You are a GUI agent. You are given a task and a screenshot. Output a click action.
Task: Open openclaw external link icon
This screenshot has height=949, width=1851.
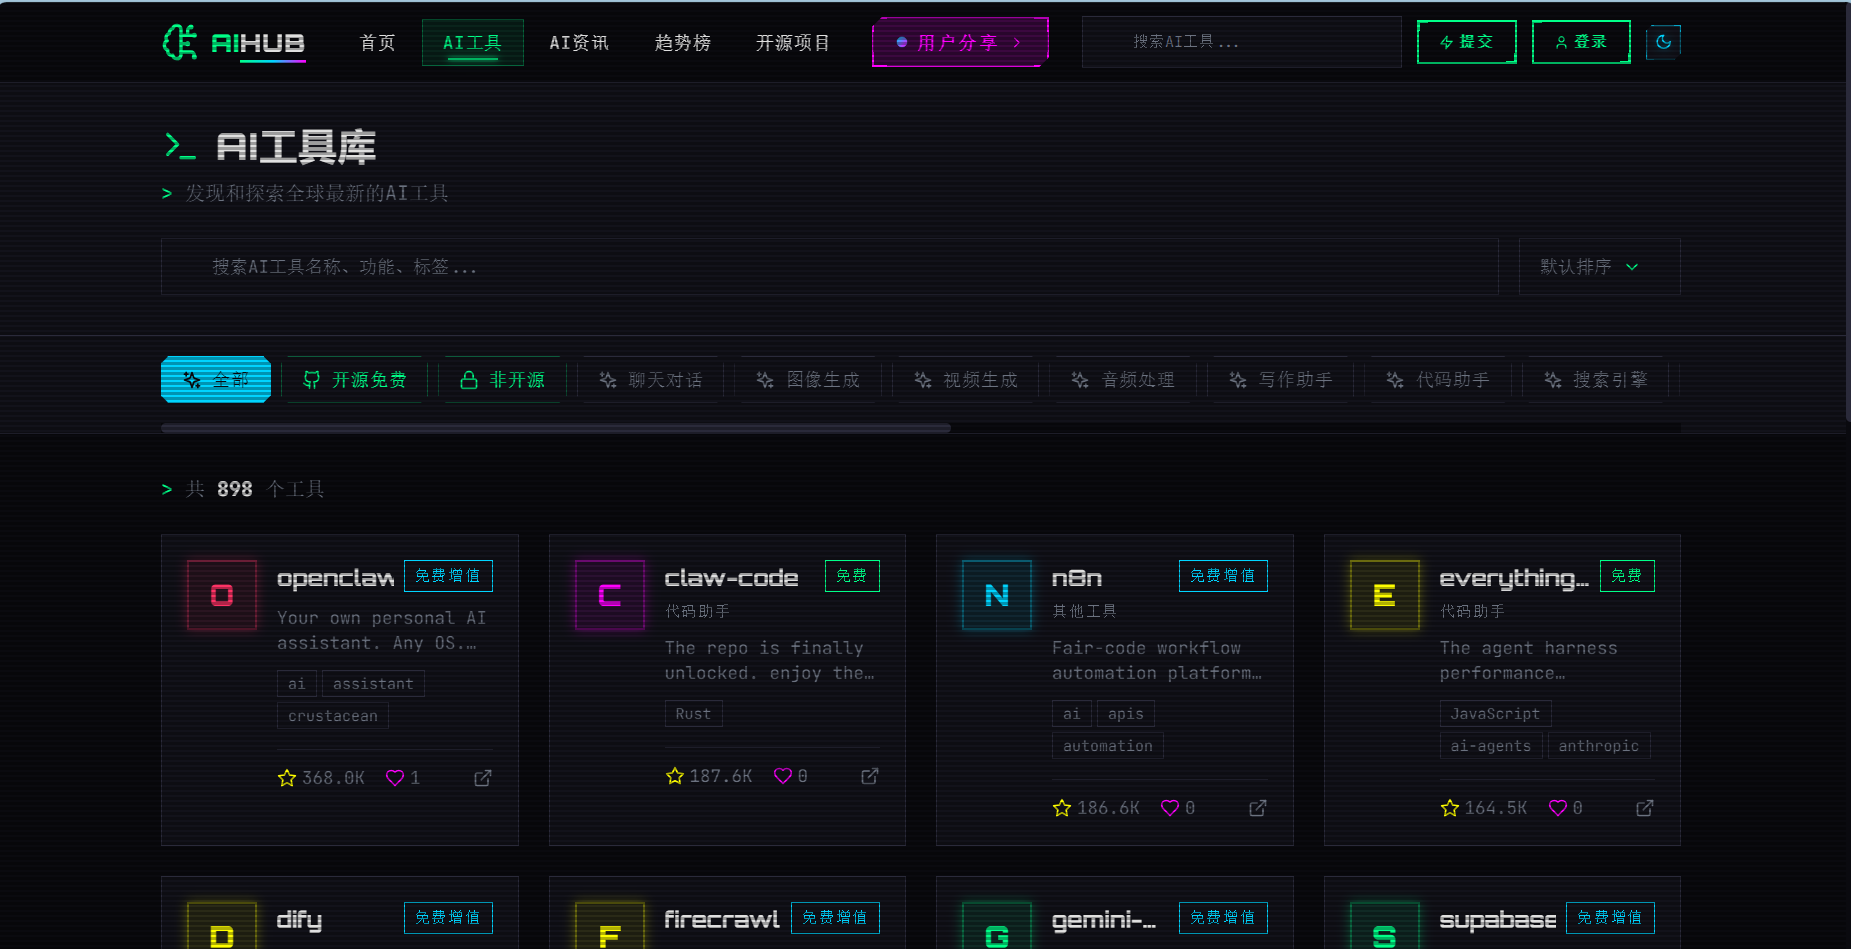[483, 778]
